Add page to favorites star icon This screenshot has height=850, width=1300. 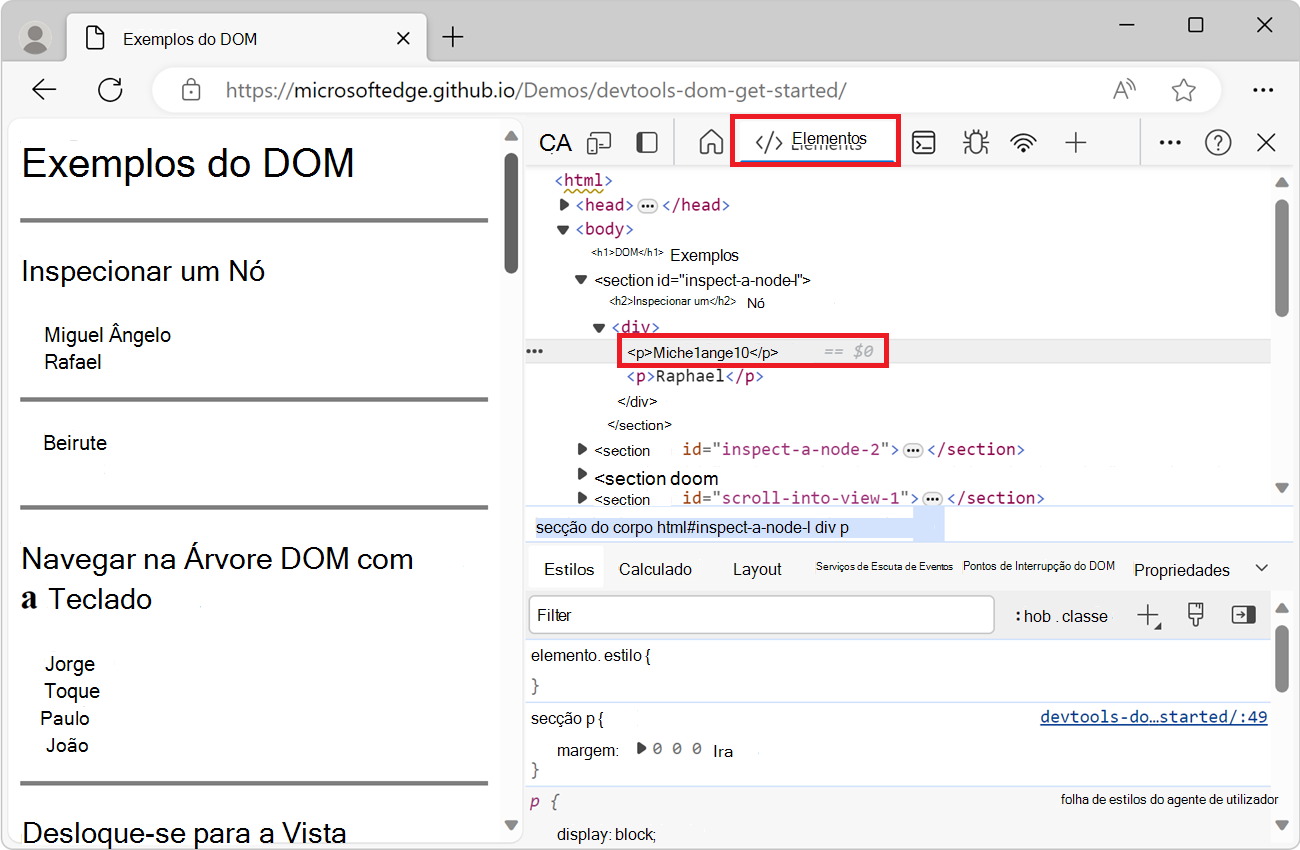[x=1184, y=90]
